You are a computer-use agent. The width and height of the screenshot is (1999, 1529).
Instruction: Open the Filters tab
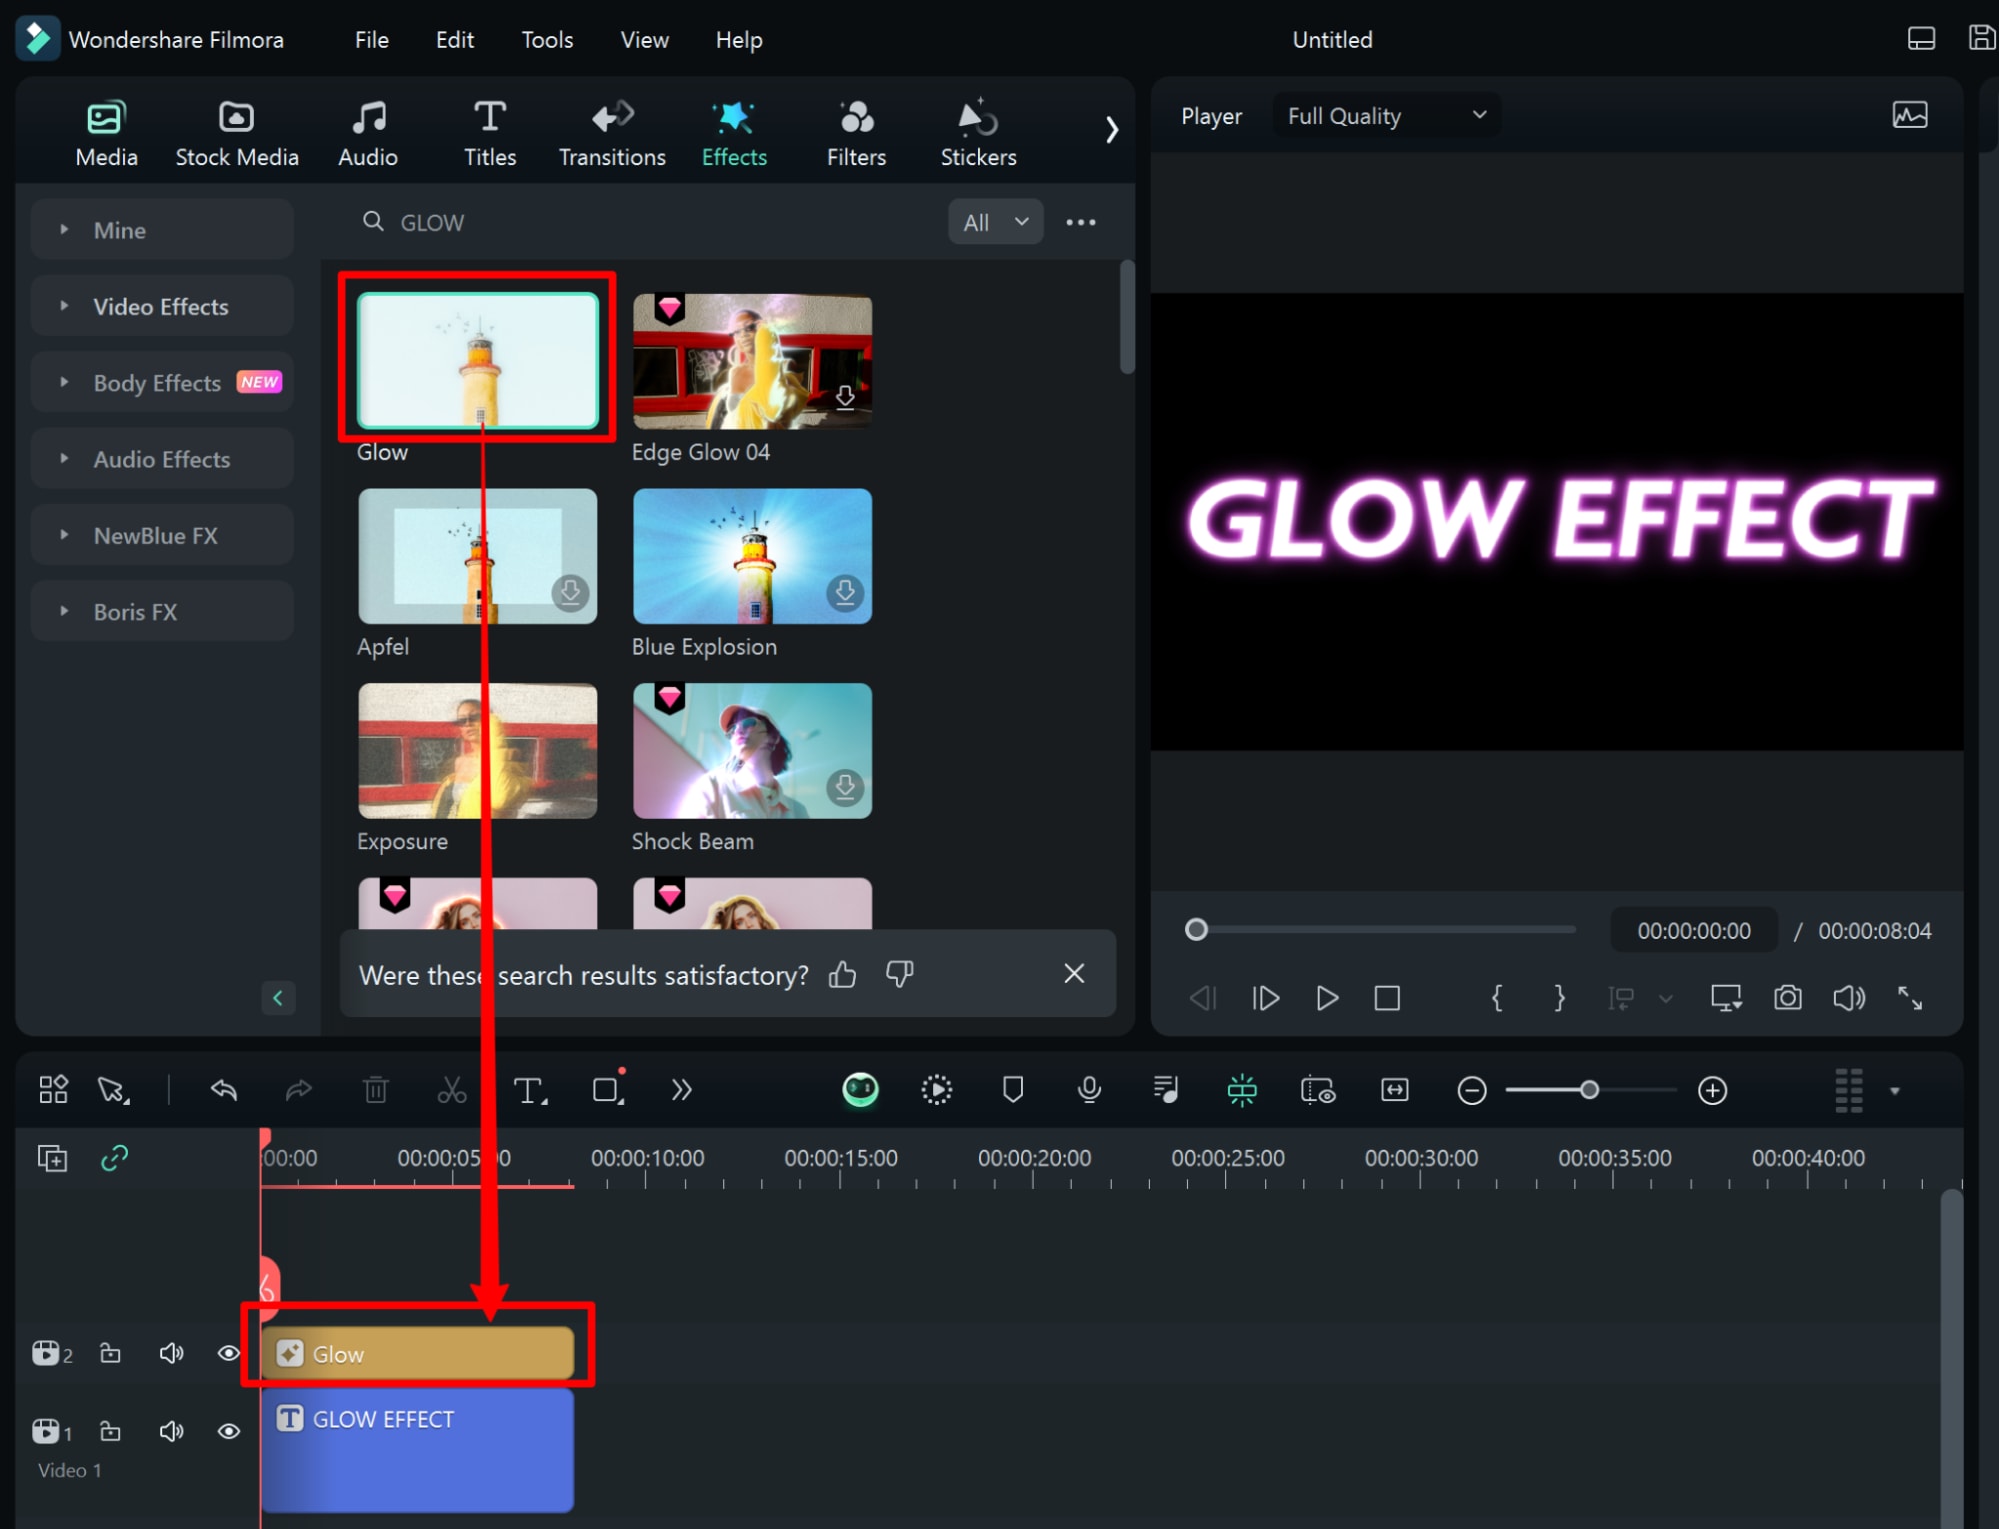[854, 135]
